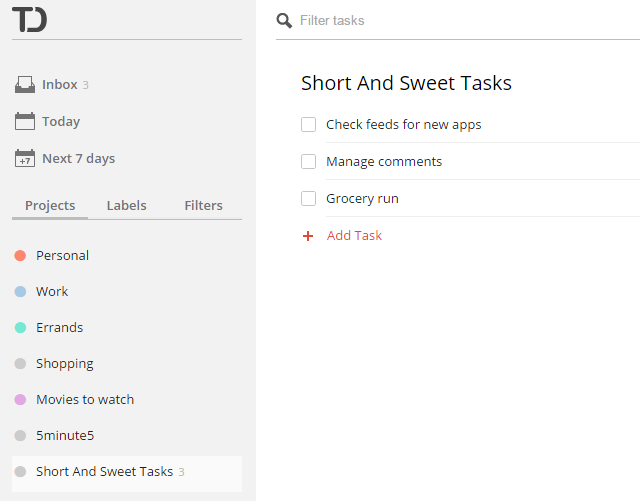Click the orange Personal project color dot
640x501 pixels.
click(20, 256)
